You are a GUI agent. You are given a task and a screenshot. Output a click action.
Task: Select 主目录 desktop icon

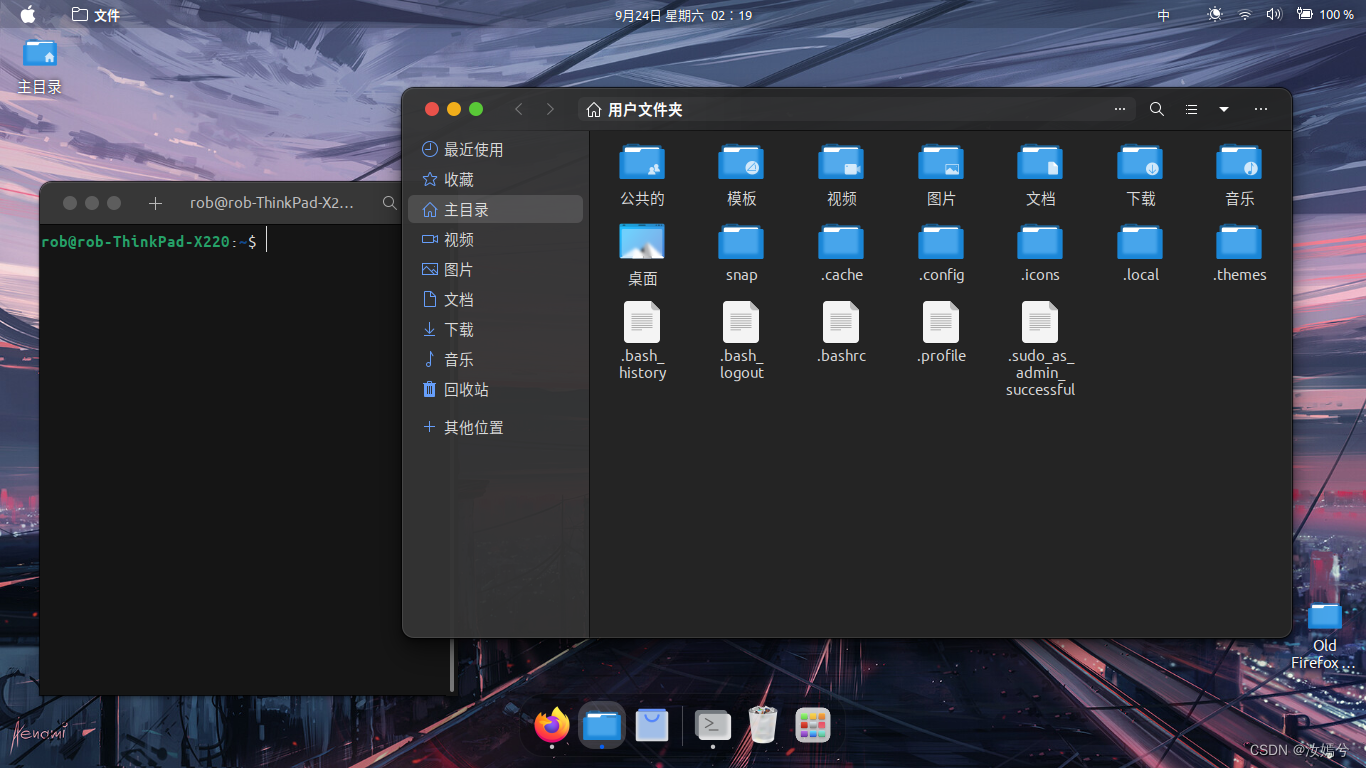coord(40,66)
